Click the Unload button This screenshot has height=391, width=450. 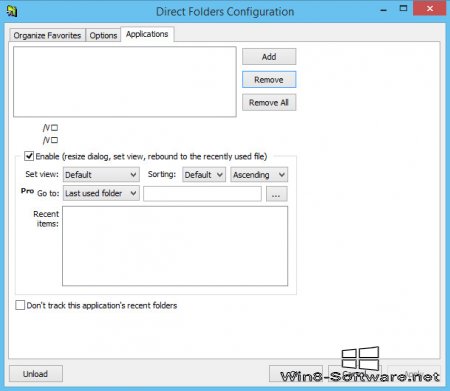[36, 374]
